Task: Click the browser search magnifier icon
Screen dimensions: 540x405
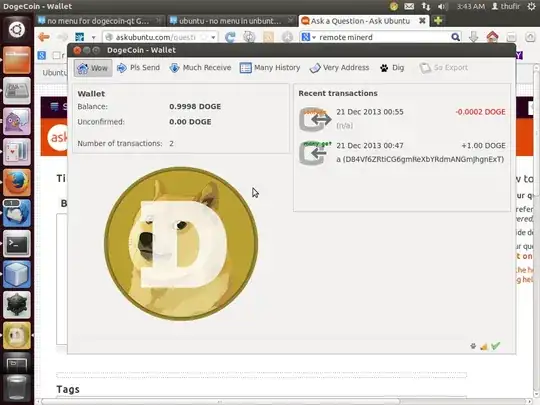Action: (455, 37)
